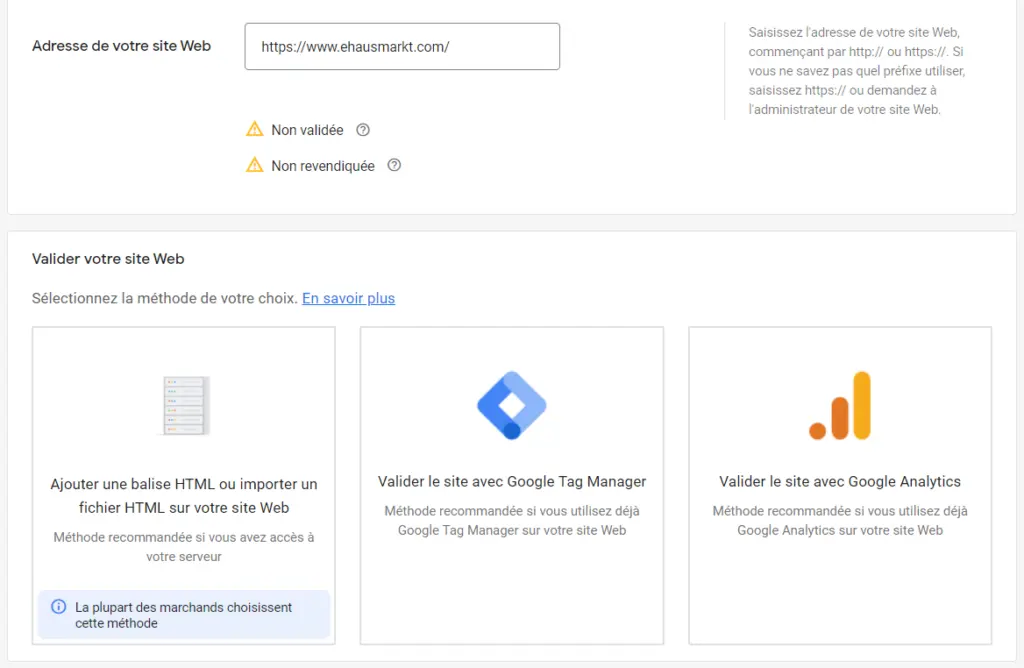Open the En savoir plus link
The height and width of the screenshot is (668, 1024).
click(348, 298)
